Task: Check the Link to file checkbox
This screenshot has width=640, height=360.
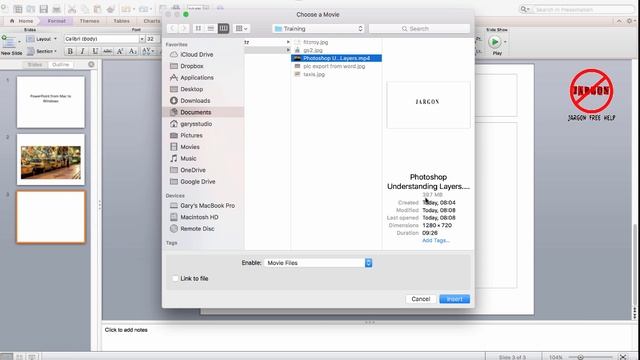Action: pyautogui.click(x=175, y=278)
